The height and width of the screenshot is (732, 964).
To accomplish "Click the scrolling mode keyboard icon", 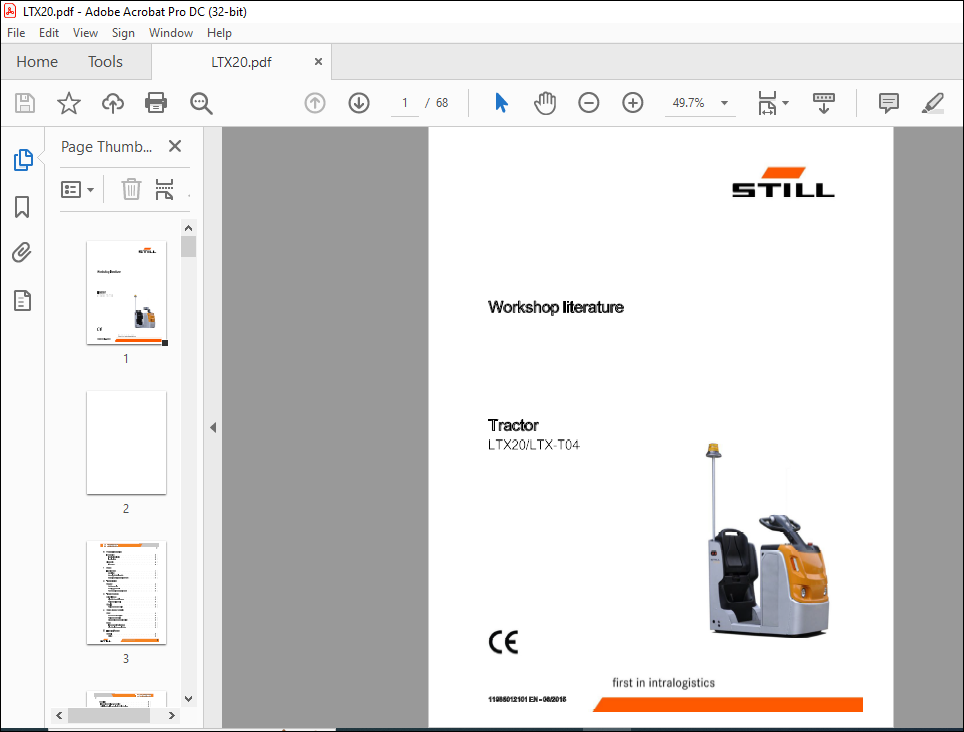I will point(823,103).
